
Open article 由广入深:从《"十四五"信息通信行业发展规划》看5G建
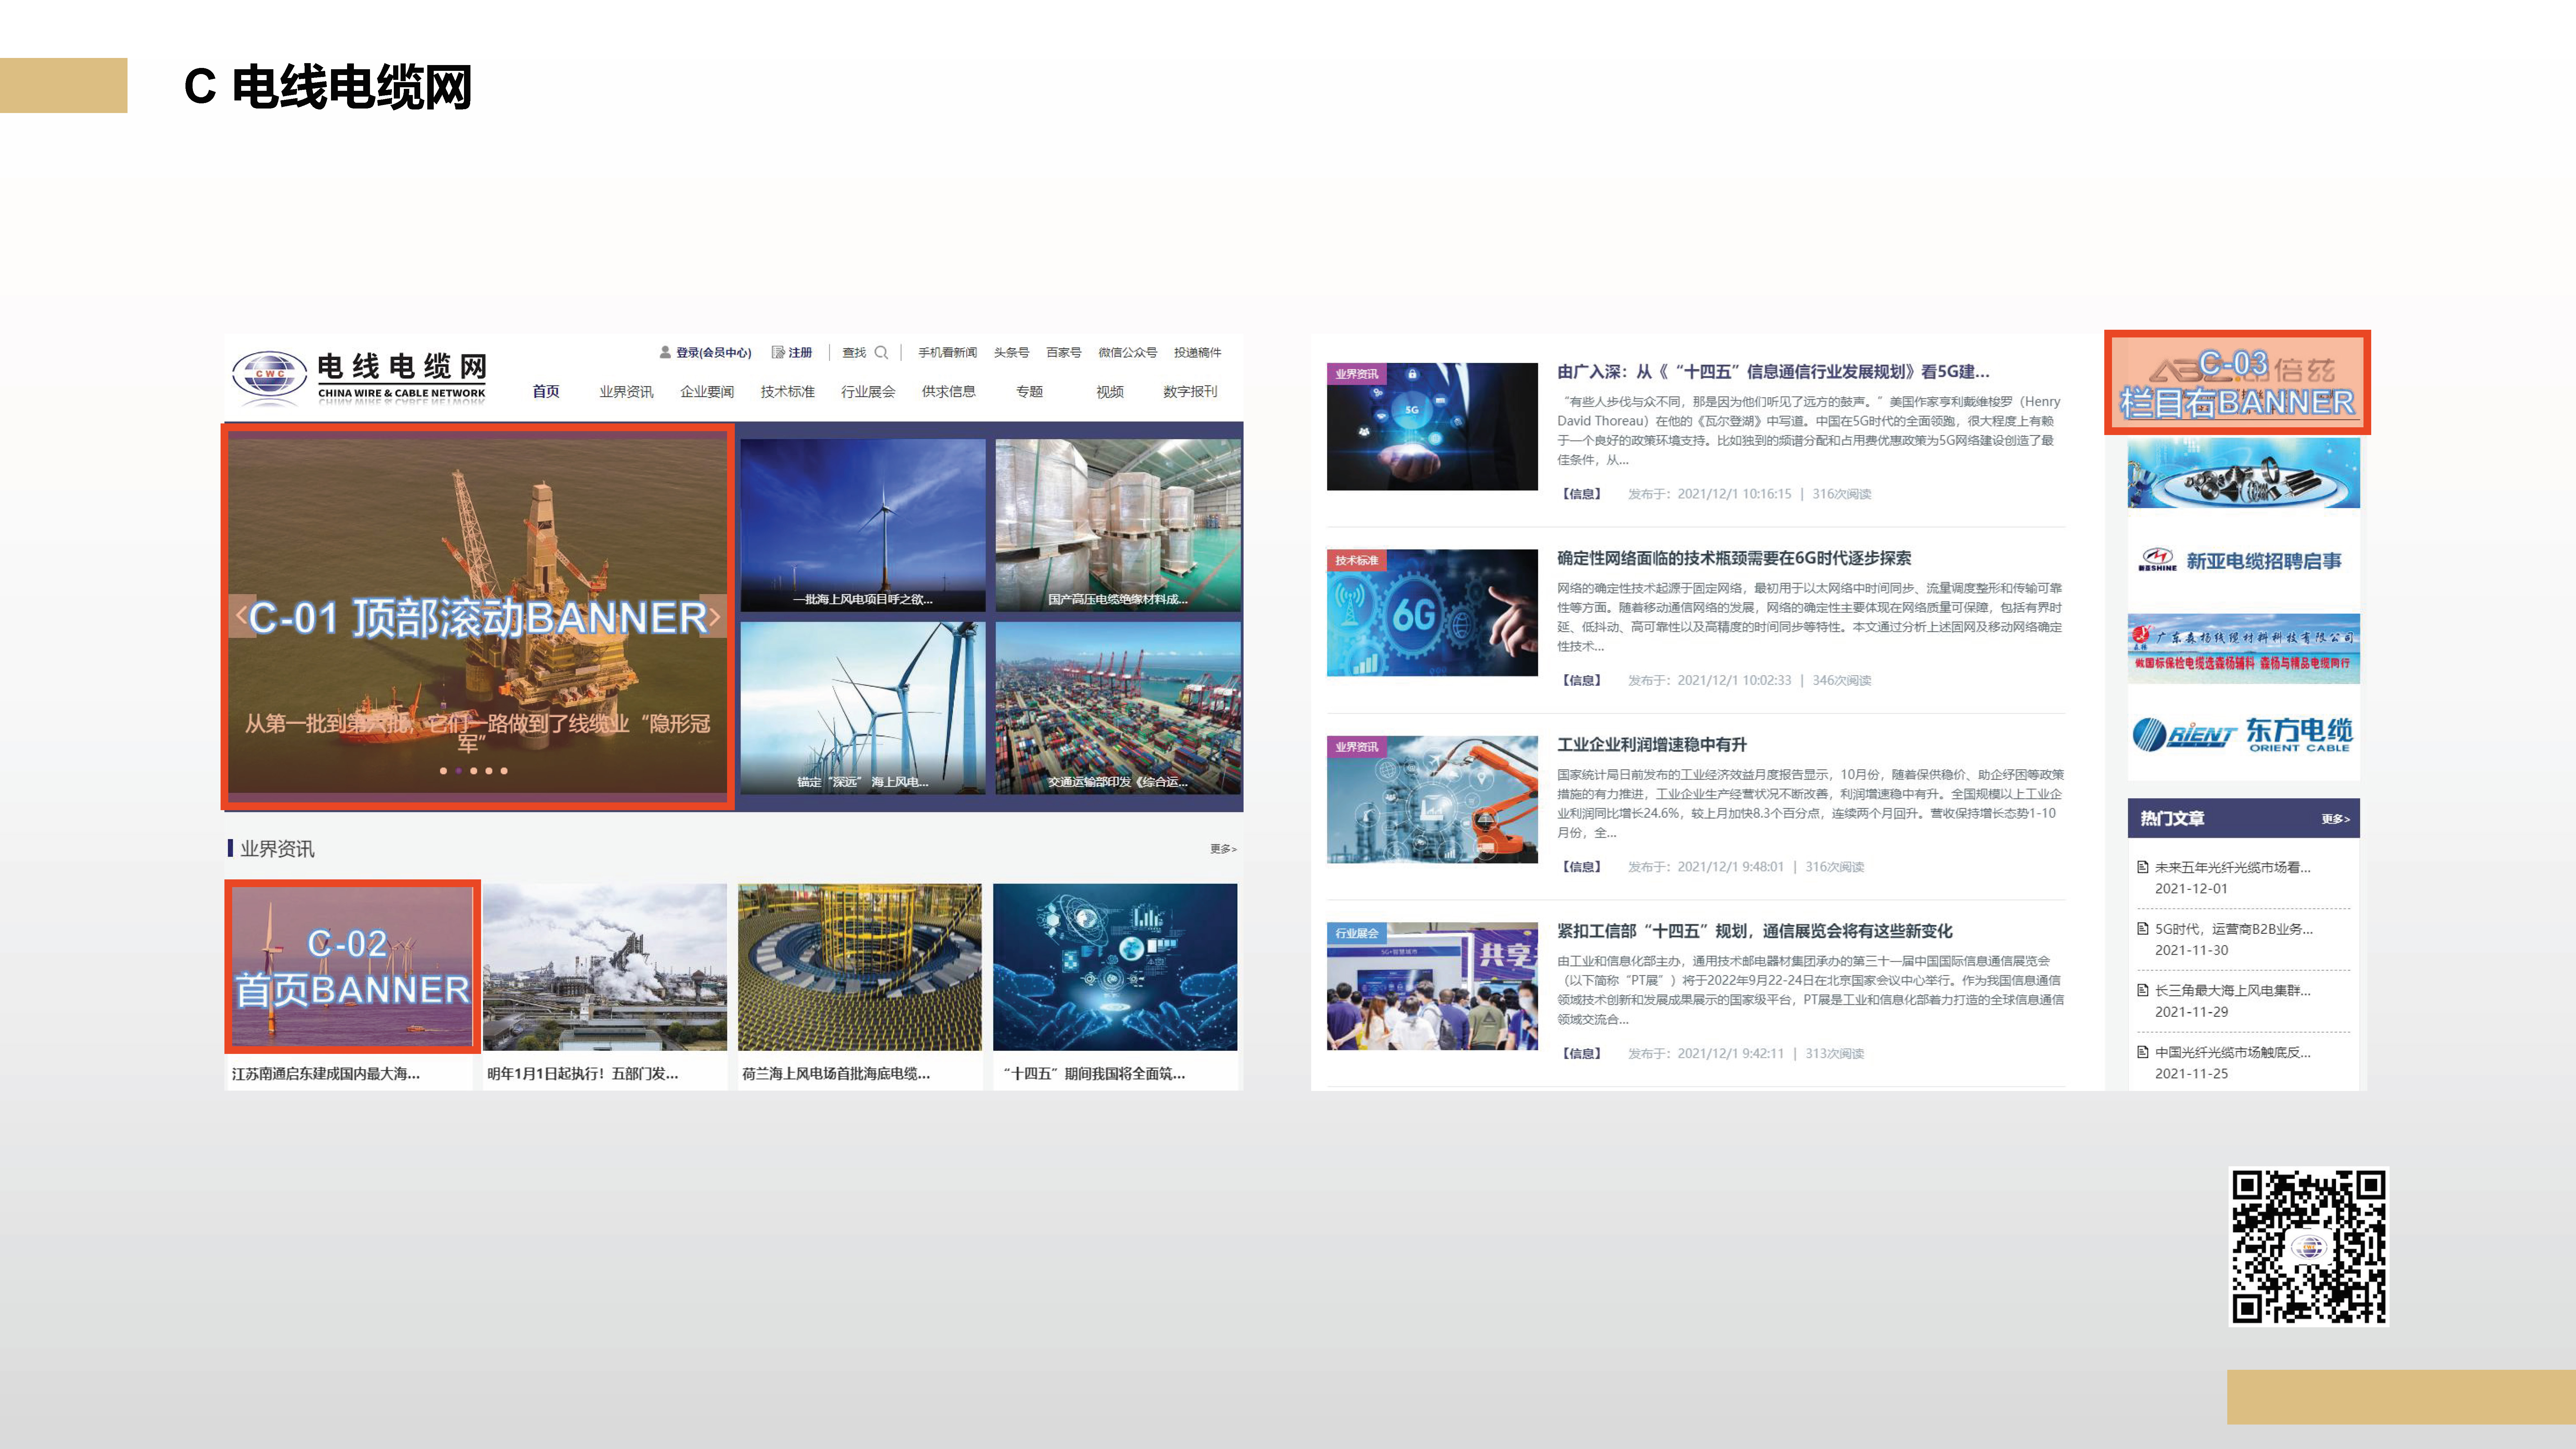coord(1773,372)
